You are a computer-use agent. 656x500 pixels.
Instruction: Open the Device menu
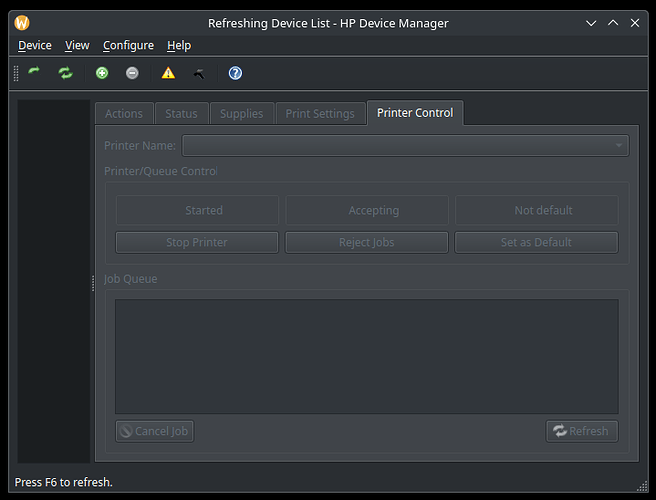pyautogui.click(x=35, y=45)
